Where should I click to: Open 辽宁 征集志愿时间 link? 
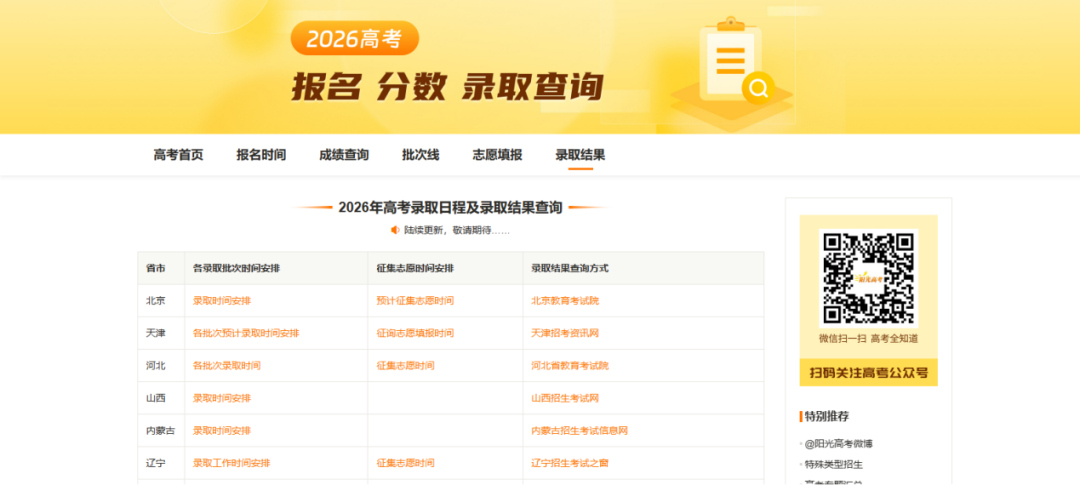point(406,463)
